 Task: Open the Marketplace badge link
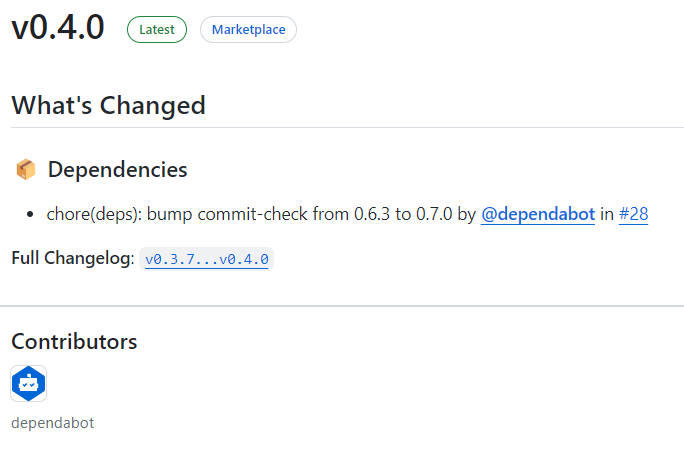point(248,30)
